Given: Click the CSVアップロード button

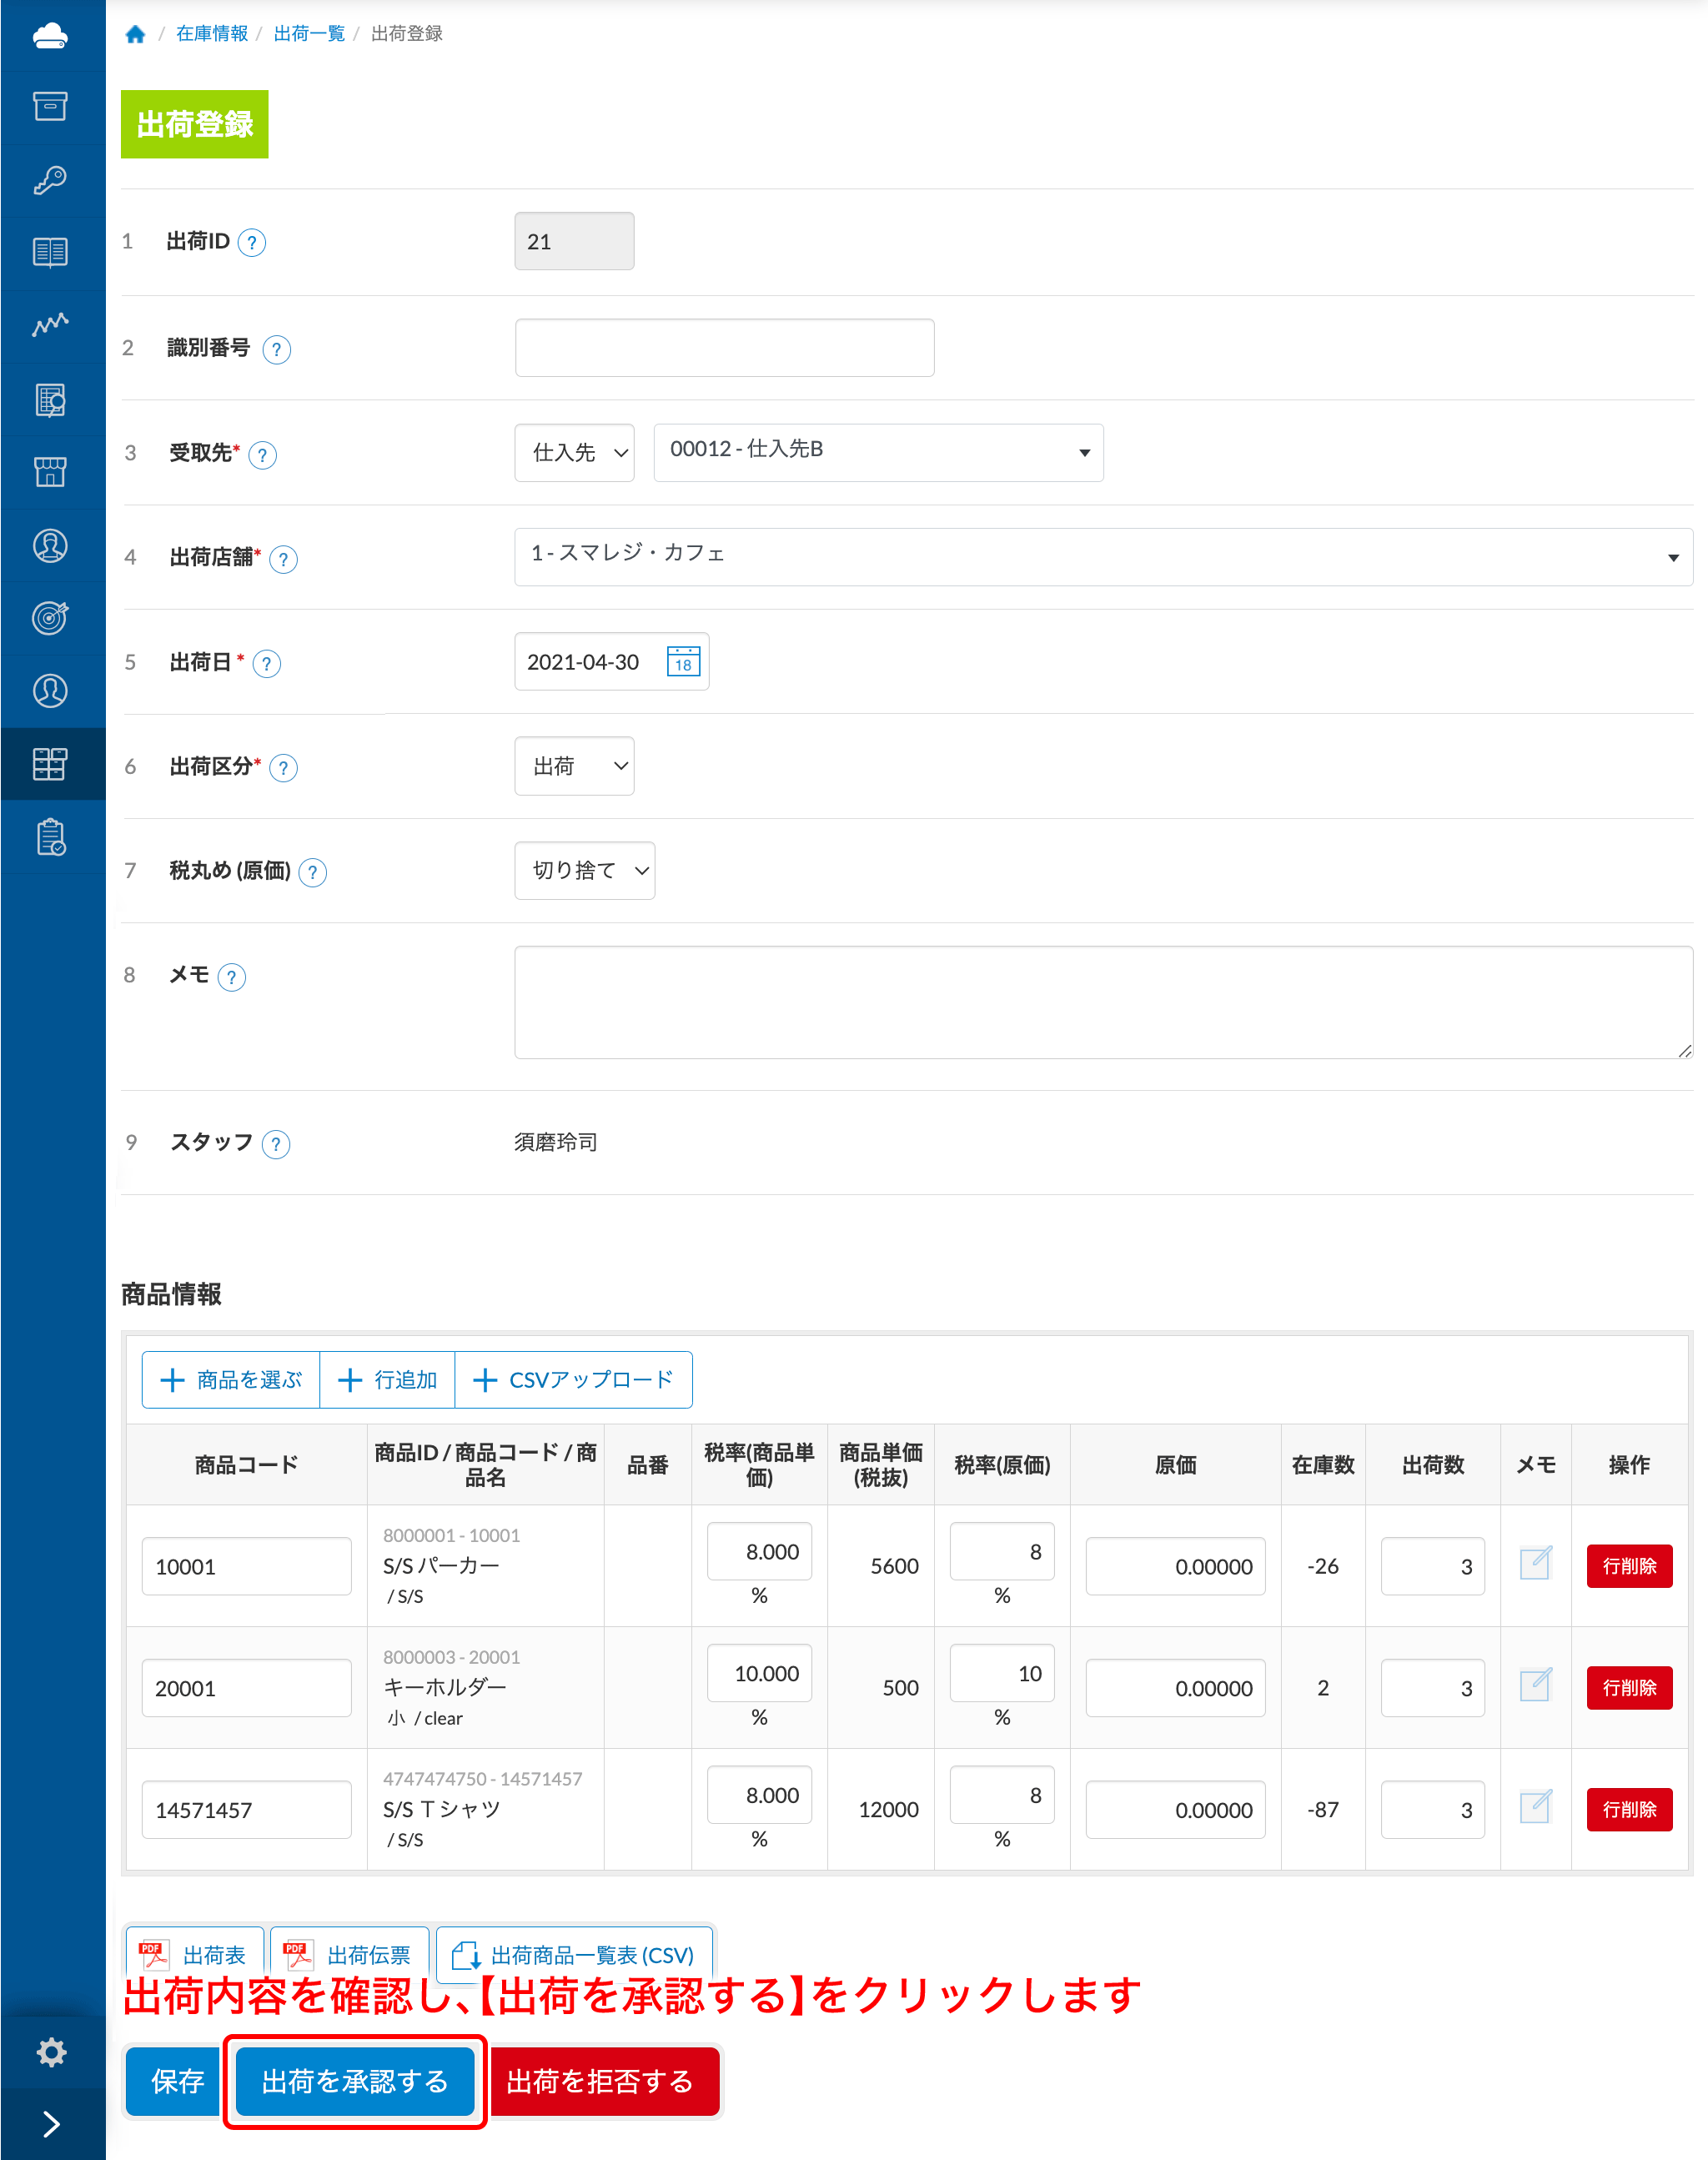Looking at the screenshot, I should coord(573,1380).
